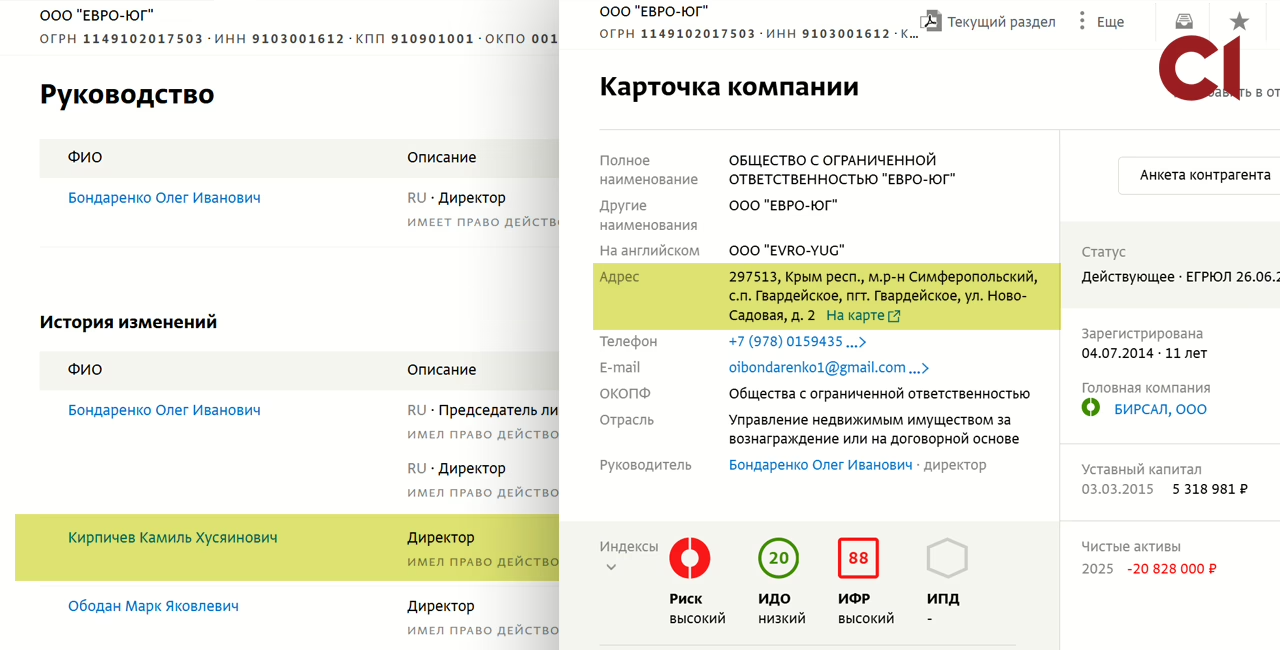Open the На карте map link
Image resolution: width=1280 pixels, height=650 pixels.
863,315
